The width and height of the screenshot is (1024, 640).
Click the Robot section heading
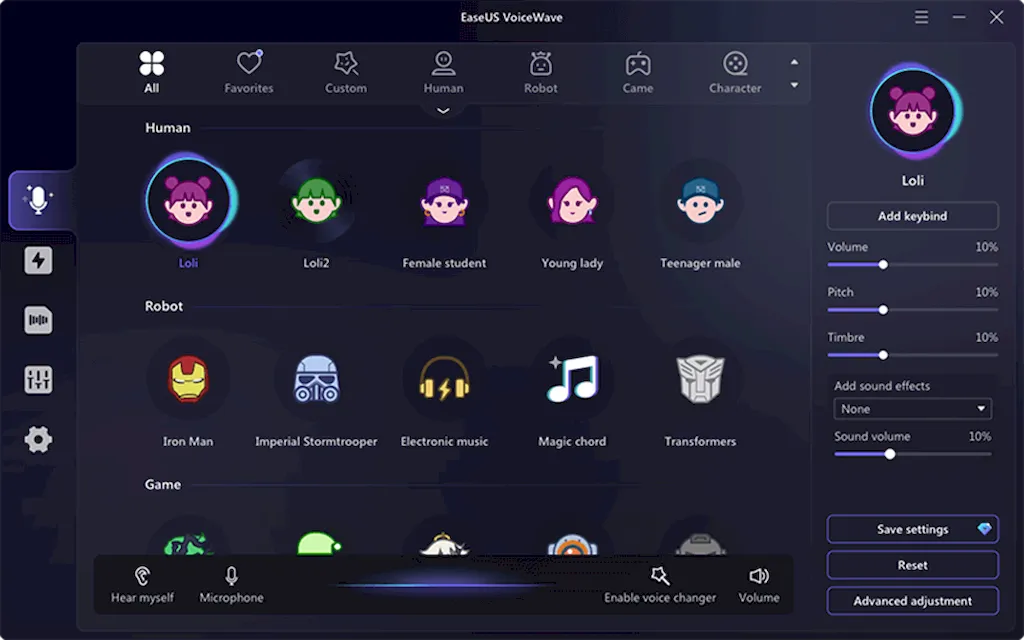point(164,306)
